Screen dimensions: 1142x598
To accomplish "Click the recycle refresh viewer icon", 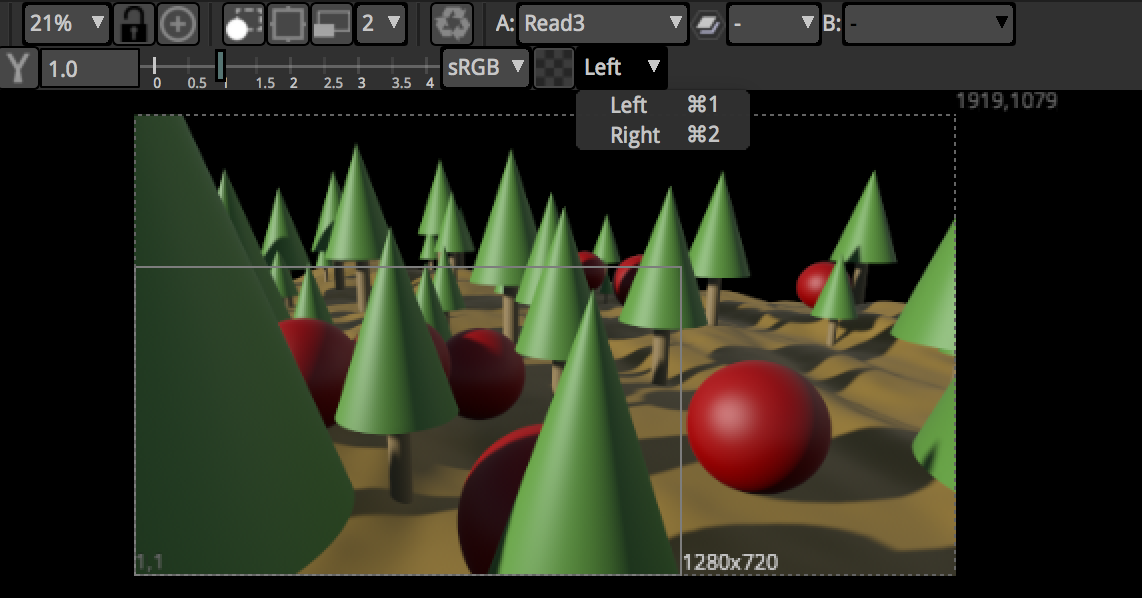I will click(452, 23).
